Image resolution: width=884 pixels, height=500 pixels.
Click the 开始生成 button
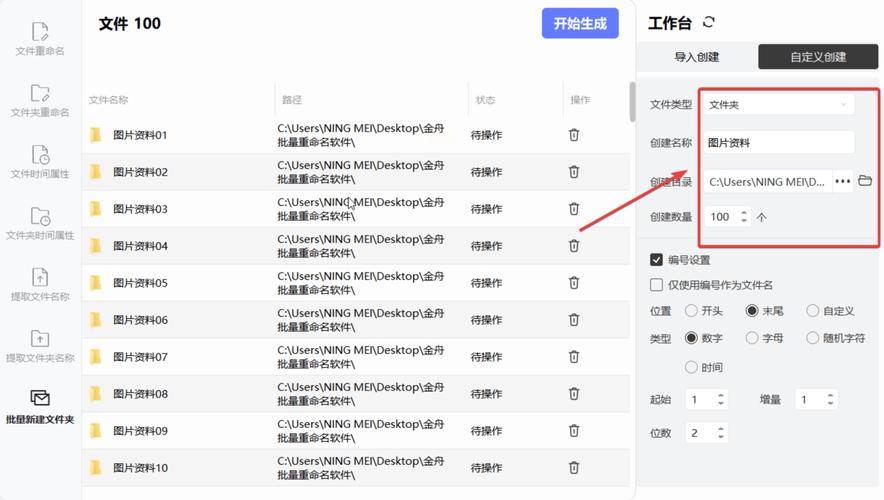[x=580, y=23]
